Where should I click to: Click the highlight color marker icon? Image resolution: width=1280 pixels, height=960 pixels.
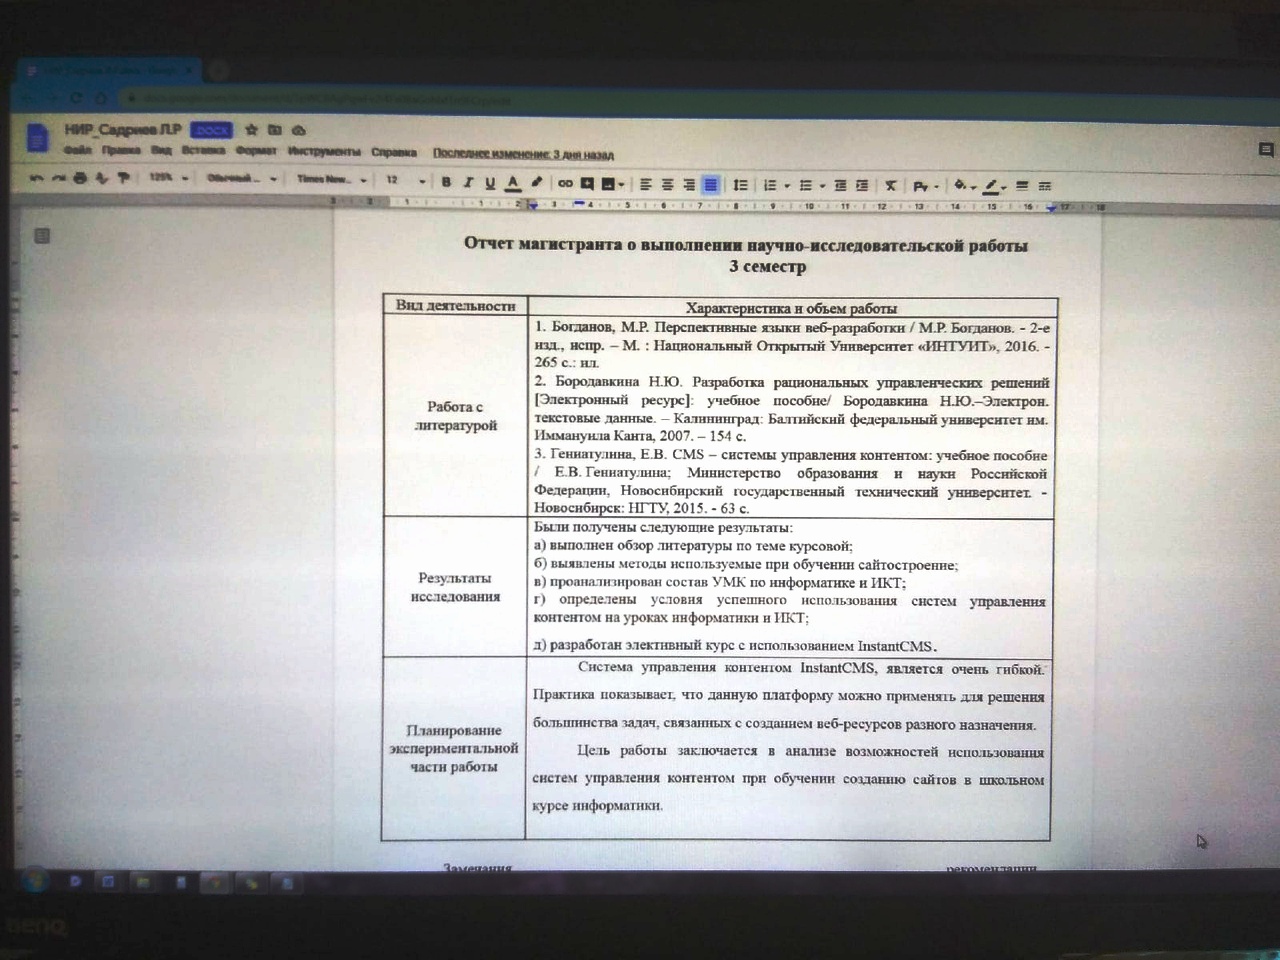(537, 182)
